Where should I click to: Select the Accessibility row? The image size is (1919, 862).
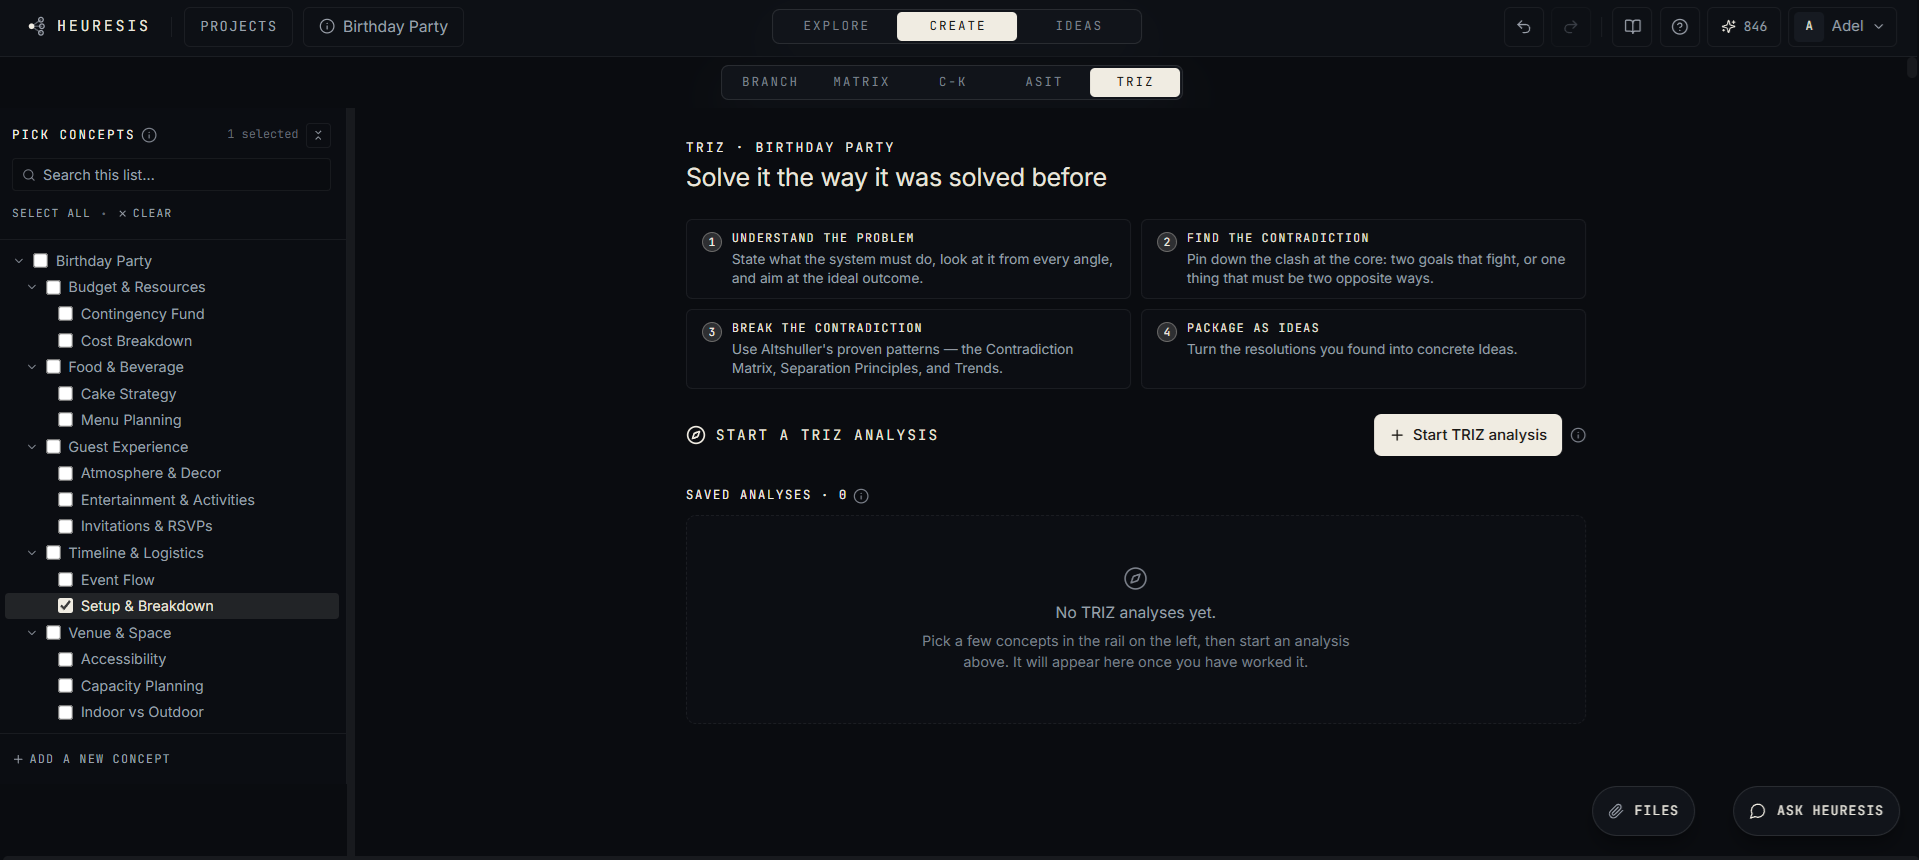tap(172, 659)
